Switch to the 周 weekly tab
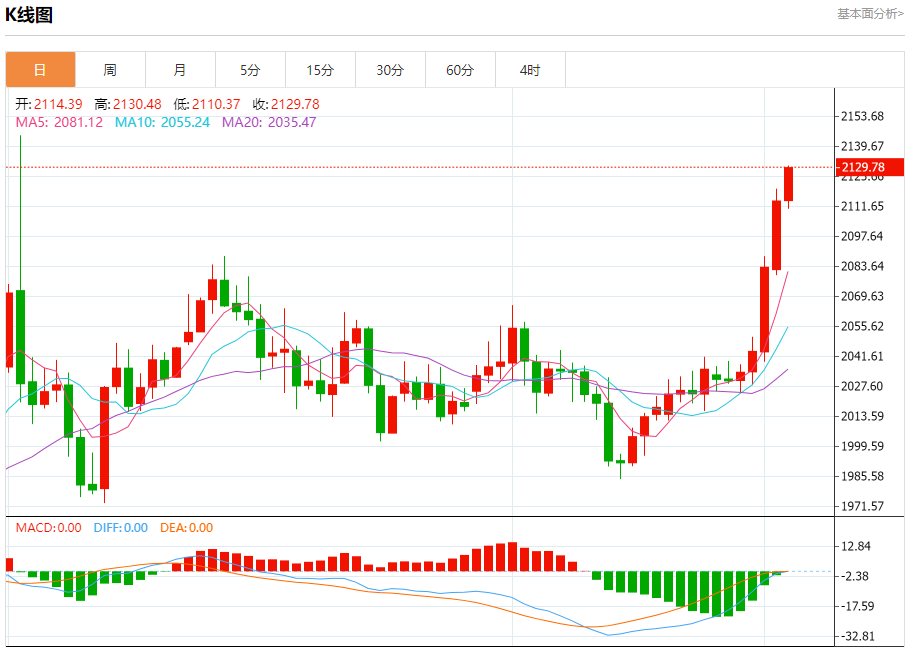910x647 pixels. click(110, 70)
